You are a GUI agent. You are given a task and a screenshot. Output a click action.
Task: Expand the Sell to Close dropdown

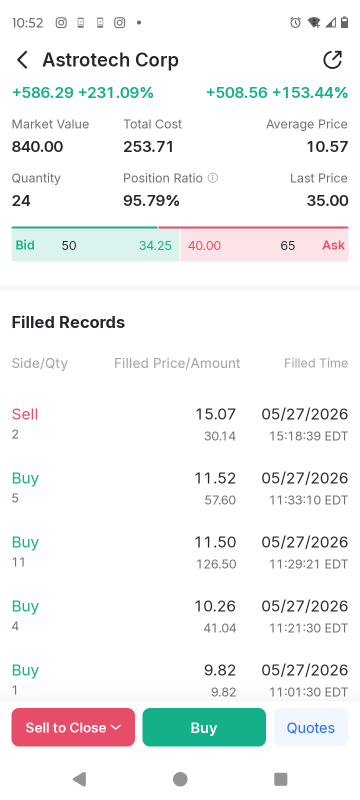point(73,727)
